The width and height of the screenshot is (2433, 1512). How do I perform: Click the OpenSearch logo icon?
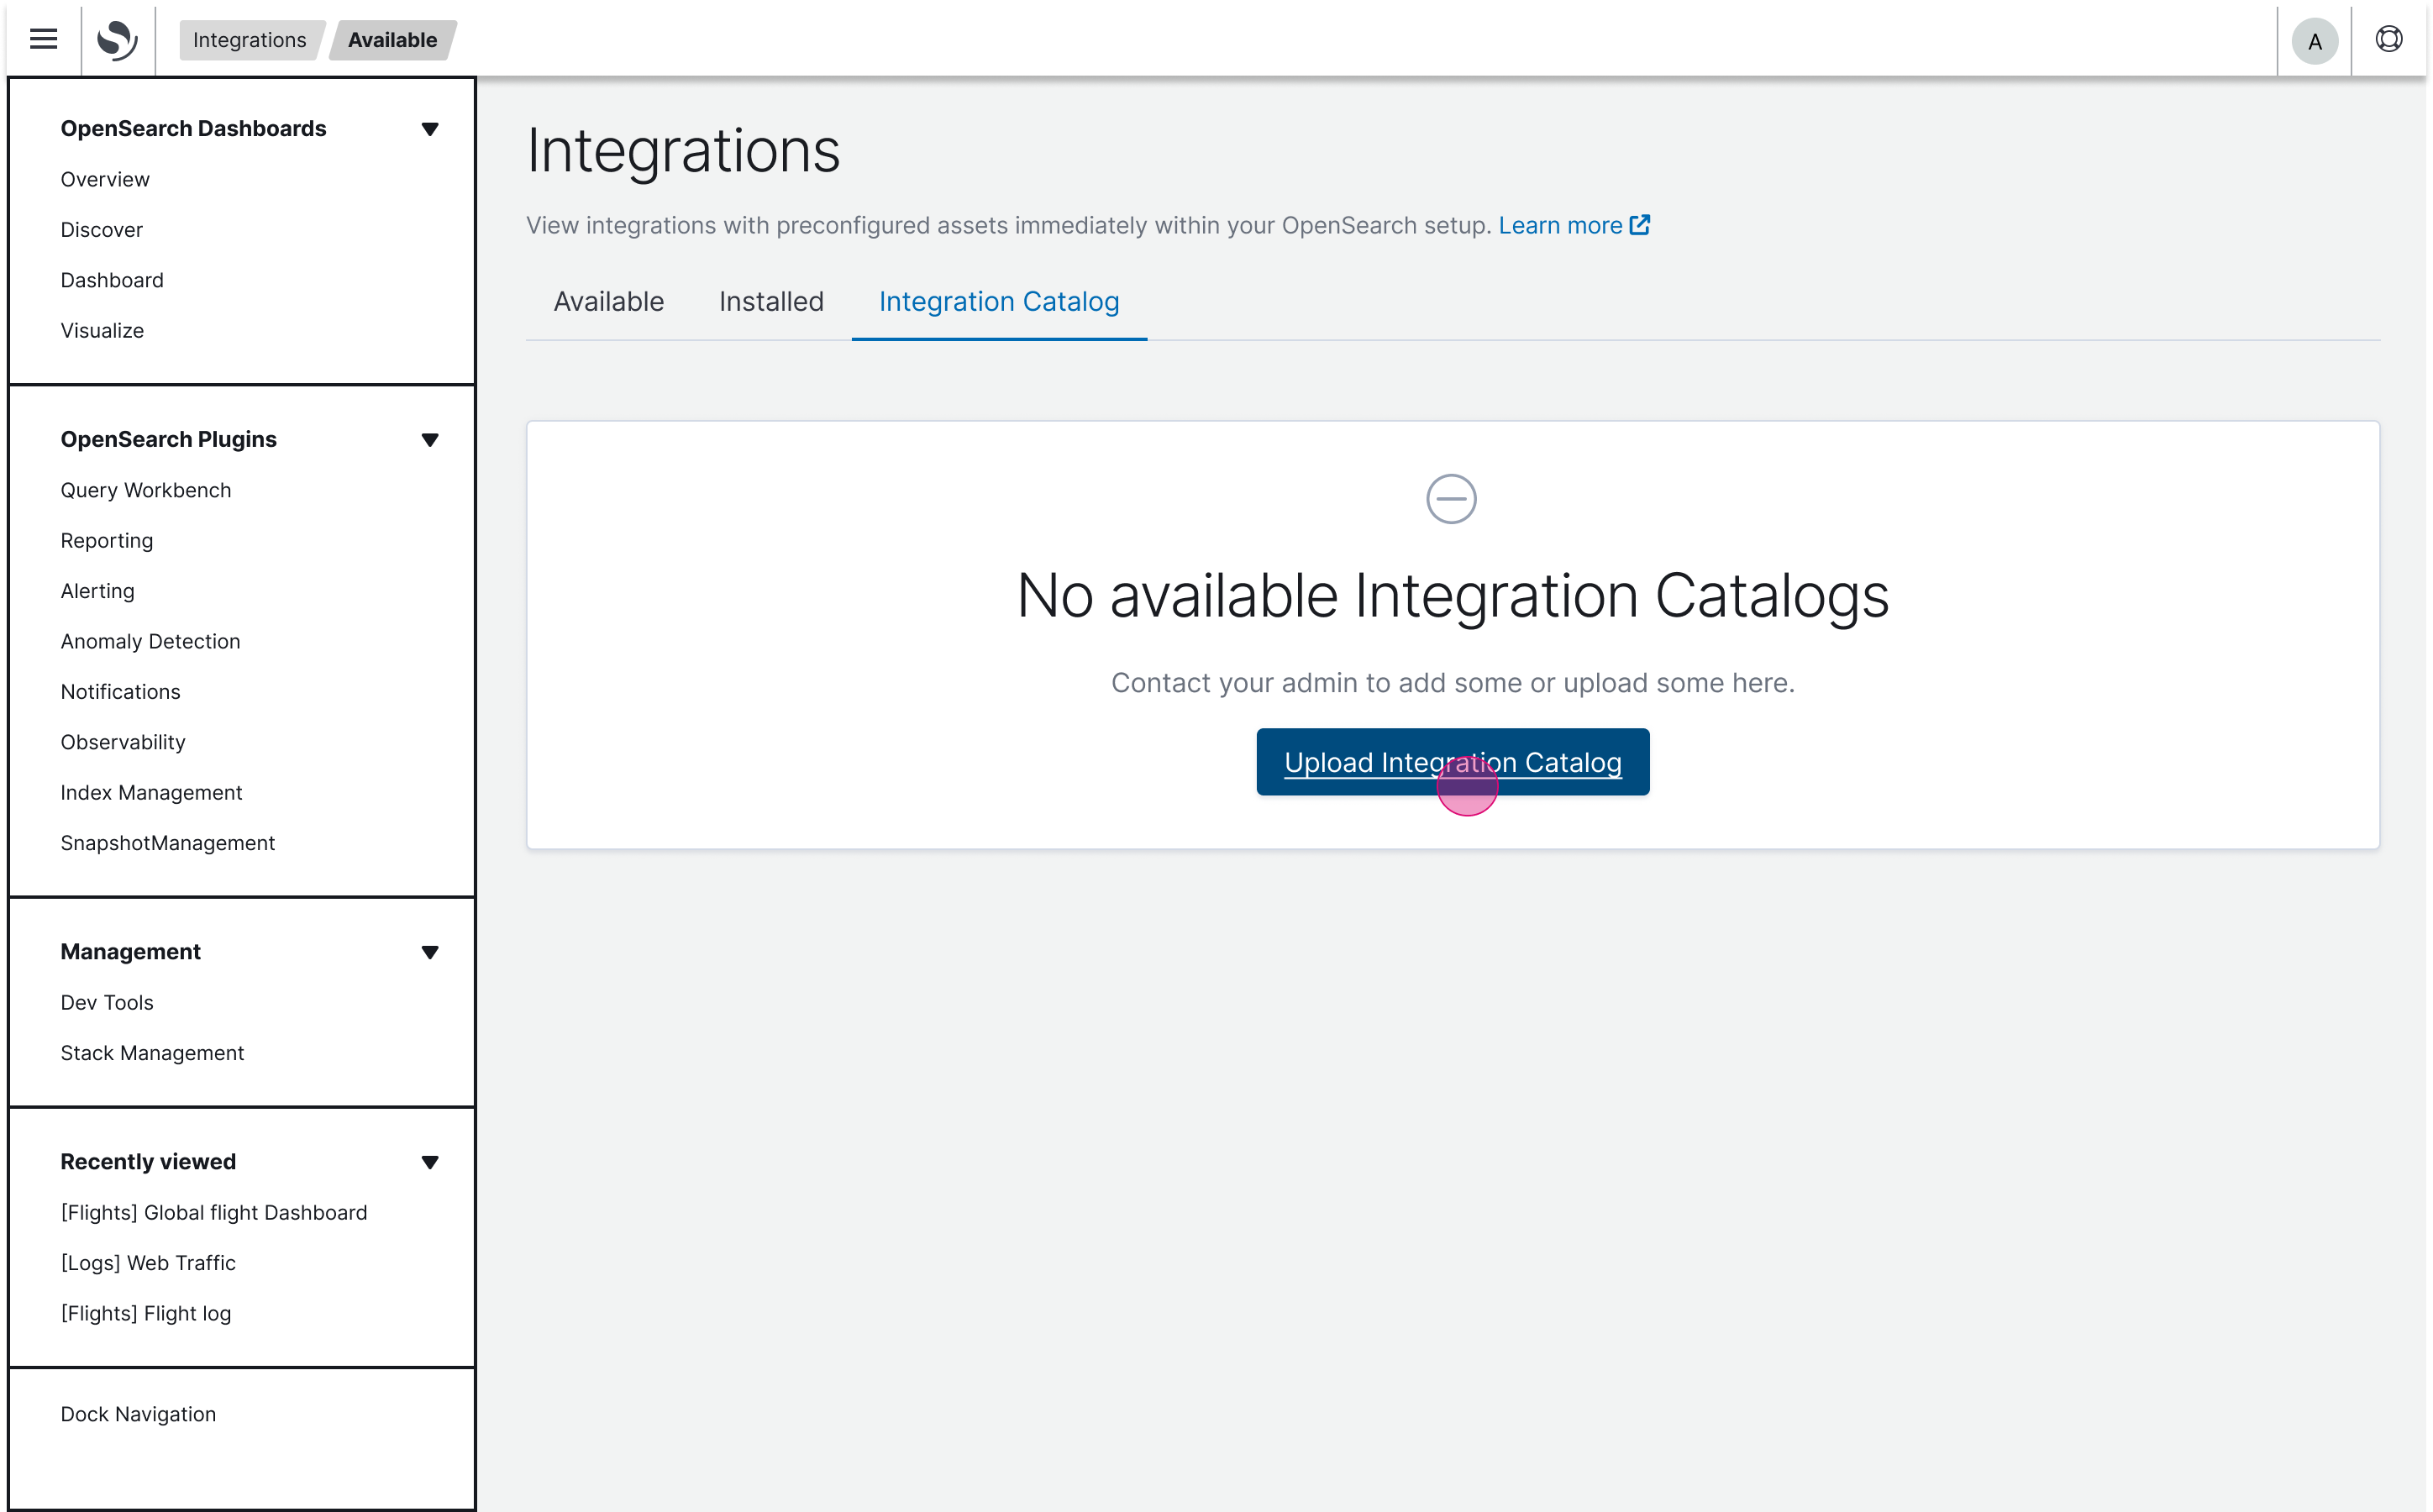point(117,39)
